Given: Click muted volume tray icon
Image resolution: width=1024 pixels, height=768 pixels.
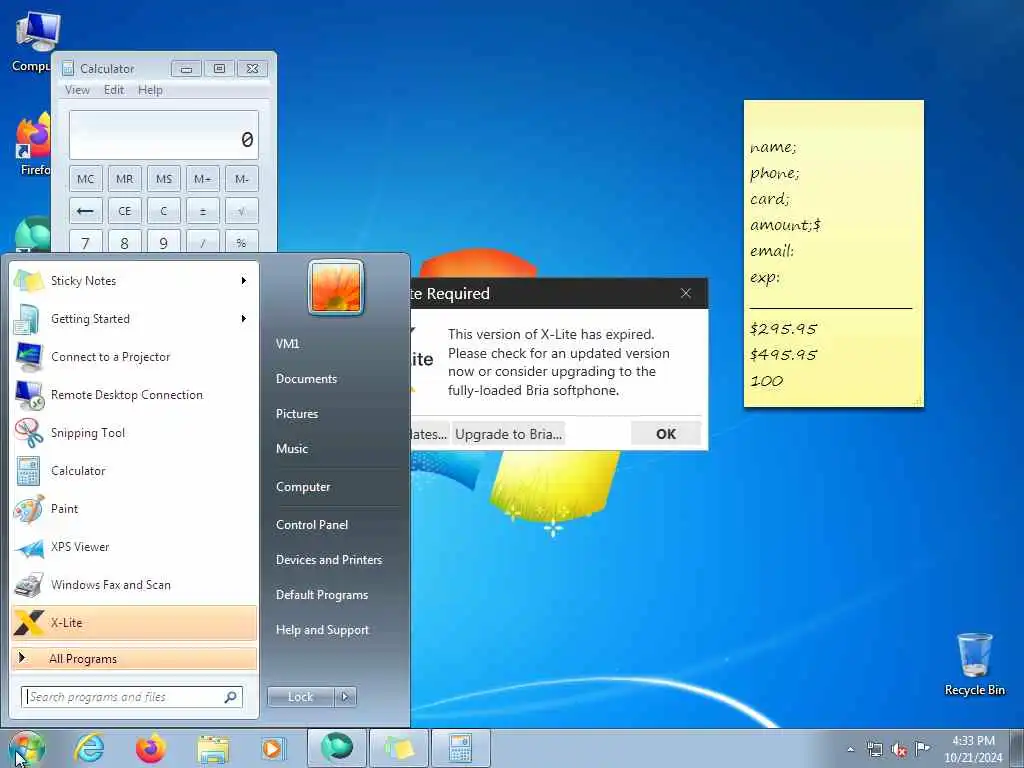Looking at the screenshot, I should 899,750.
